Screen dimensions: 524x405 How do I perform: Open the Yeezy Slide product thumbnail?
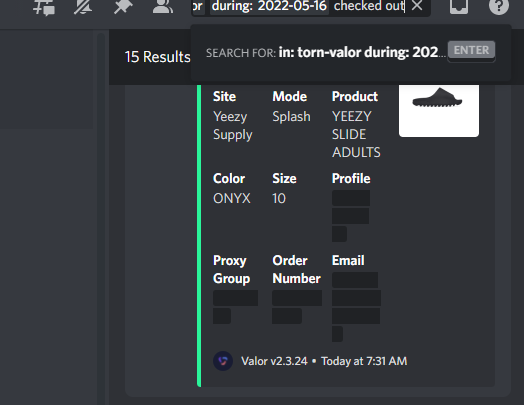click(438, 111)
